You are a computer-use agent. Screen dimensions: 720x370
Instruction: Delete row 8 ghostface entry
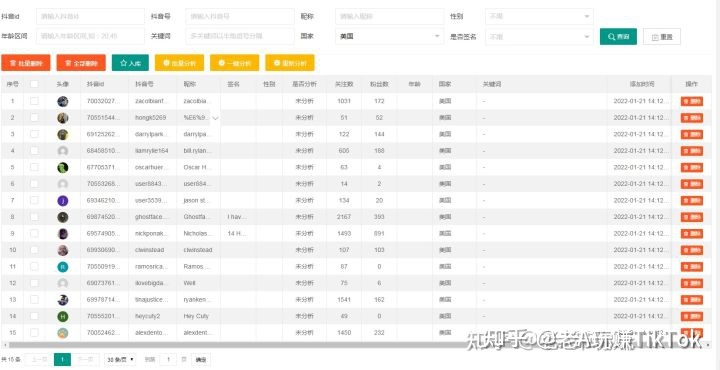coord(692,217)
